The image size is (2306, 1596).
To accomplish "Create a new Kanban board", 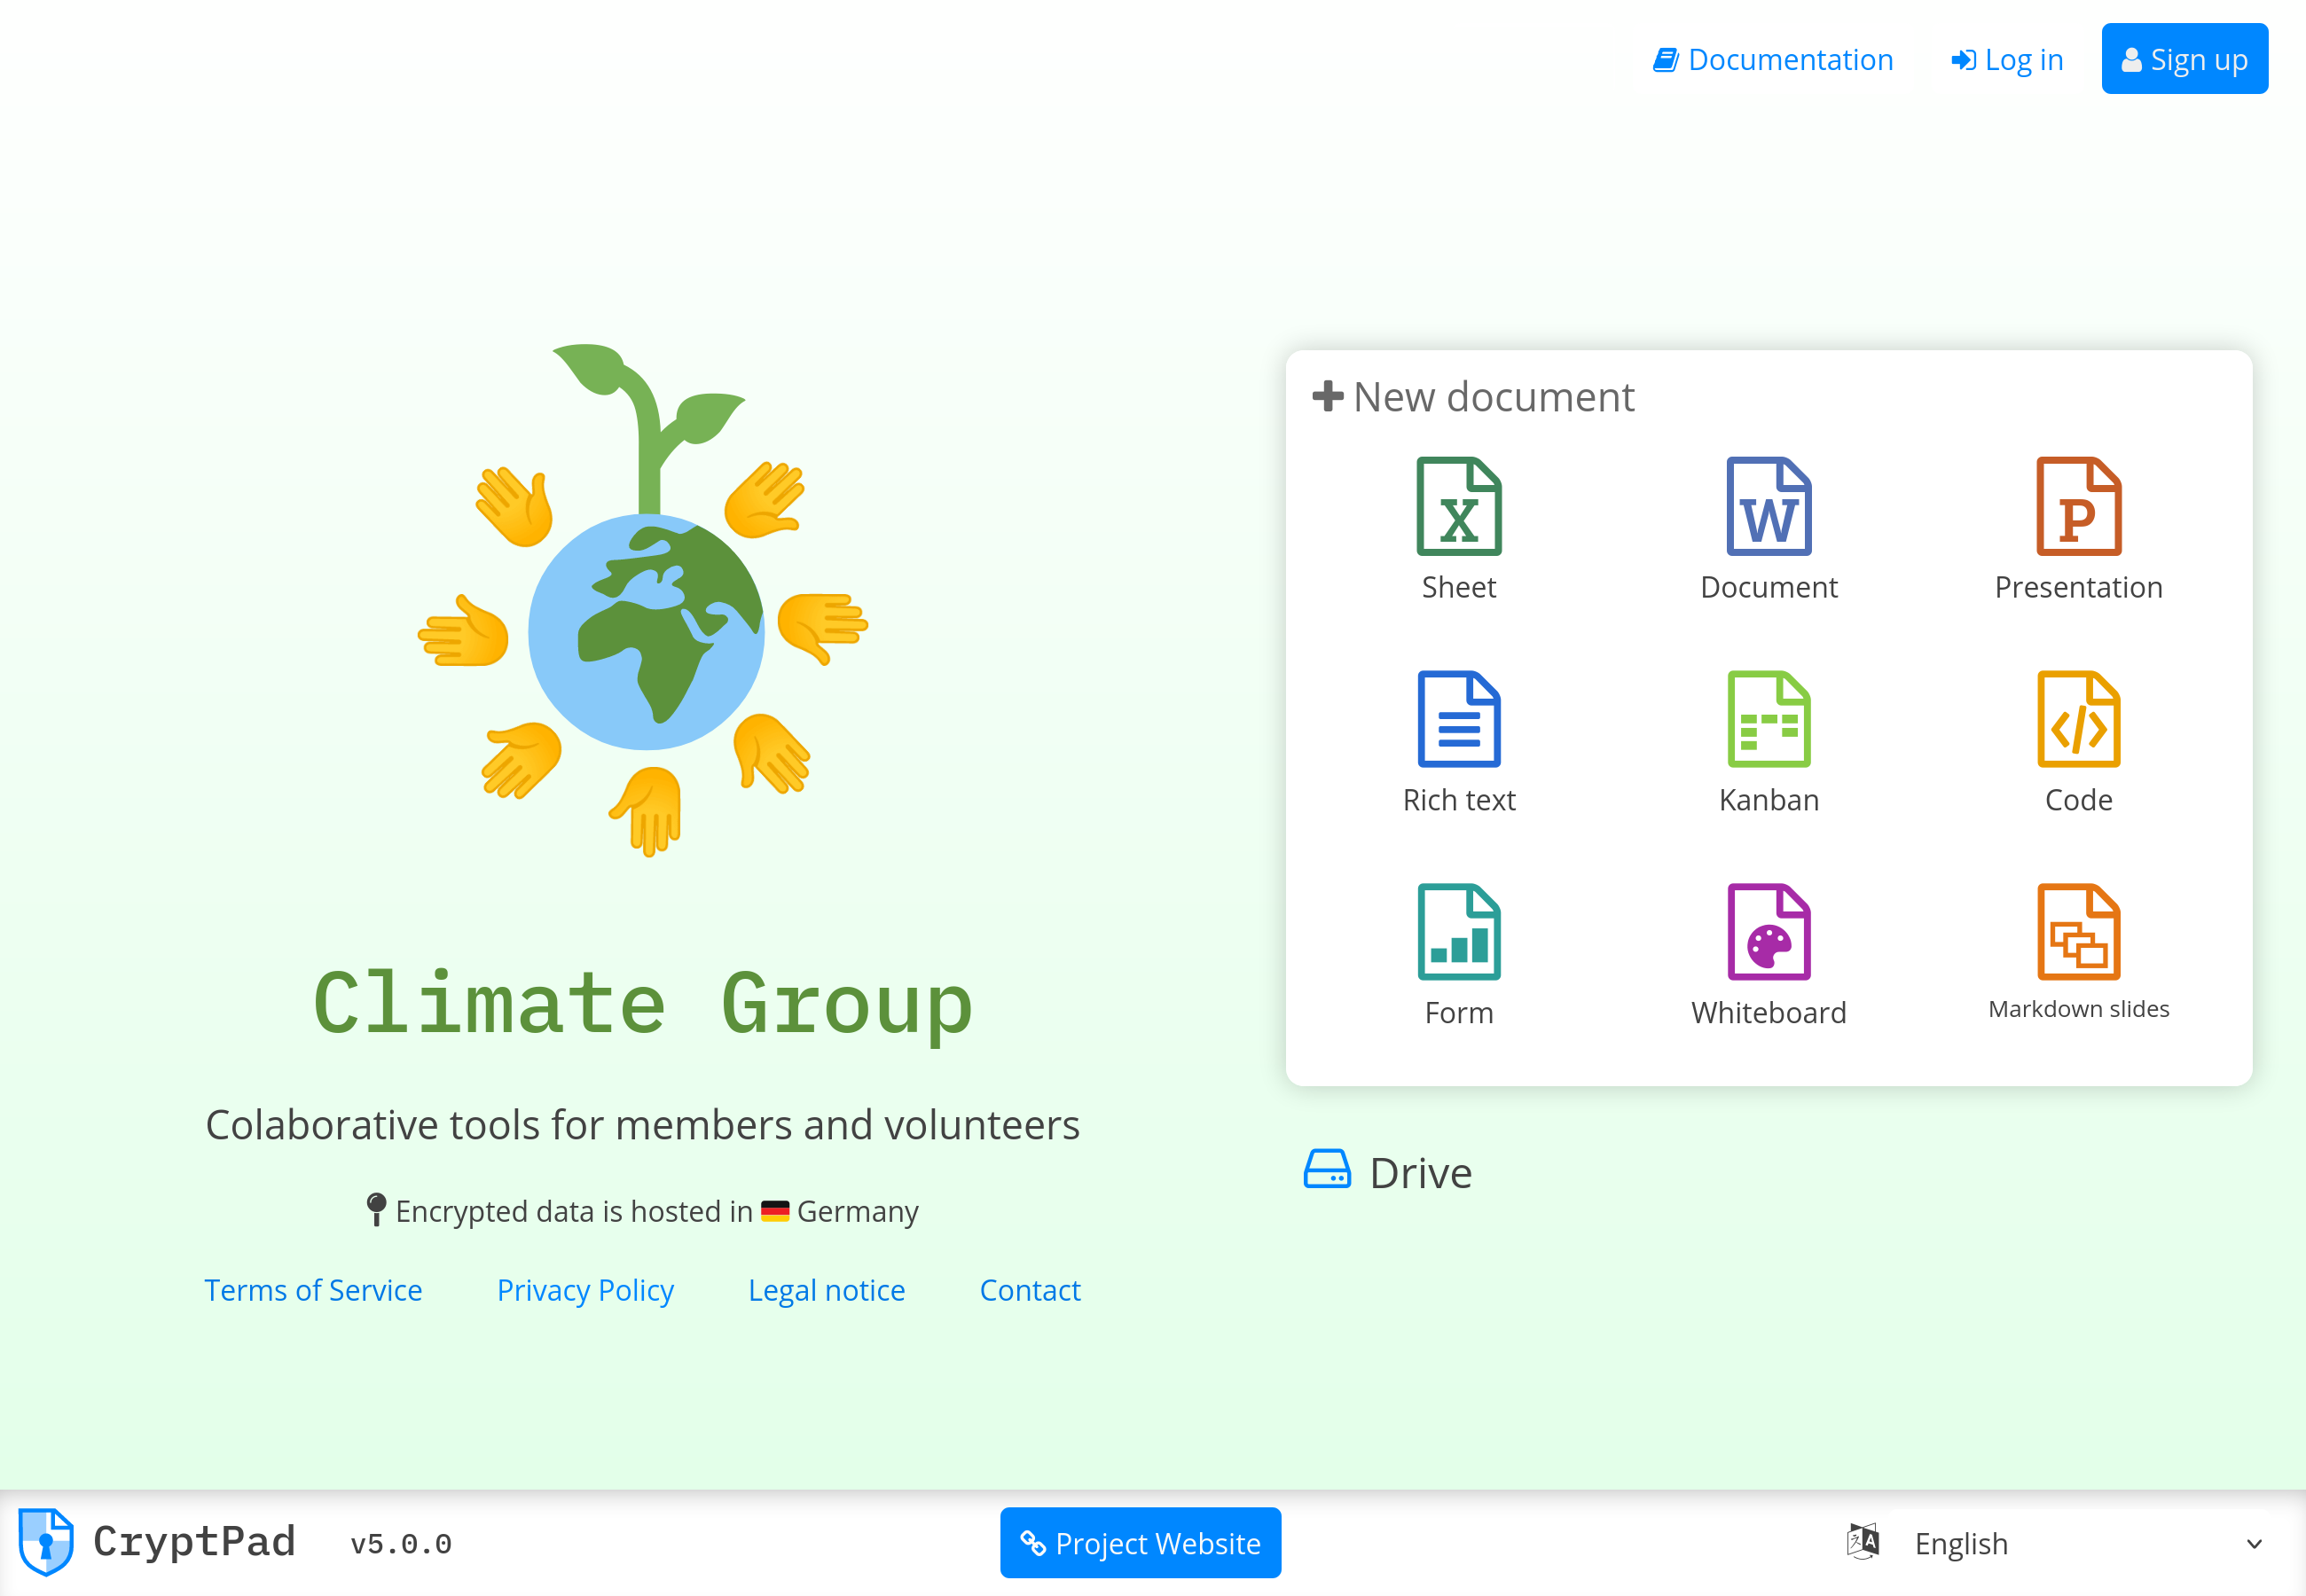I will coord(1768,740).
